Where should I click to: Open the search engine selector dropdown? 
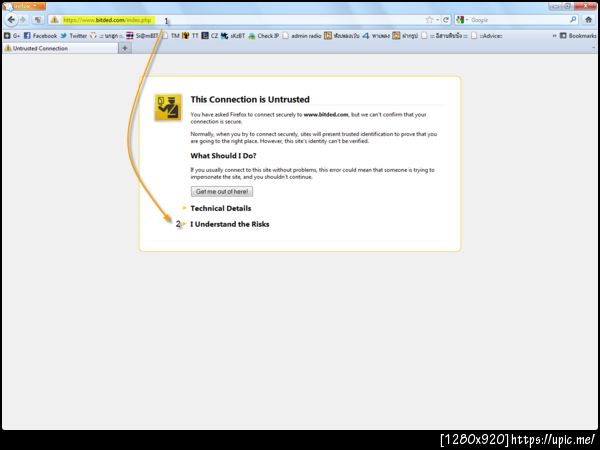(462, 20)
